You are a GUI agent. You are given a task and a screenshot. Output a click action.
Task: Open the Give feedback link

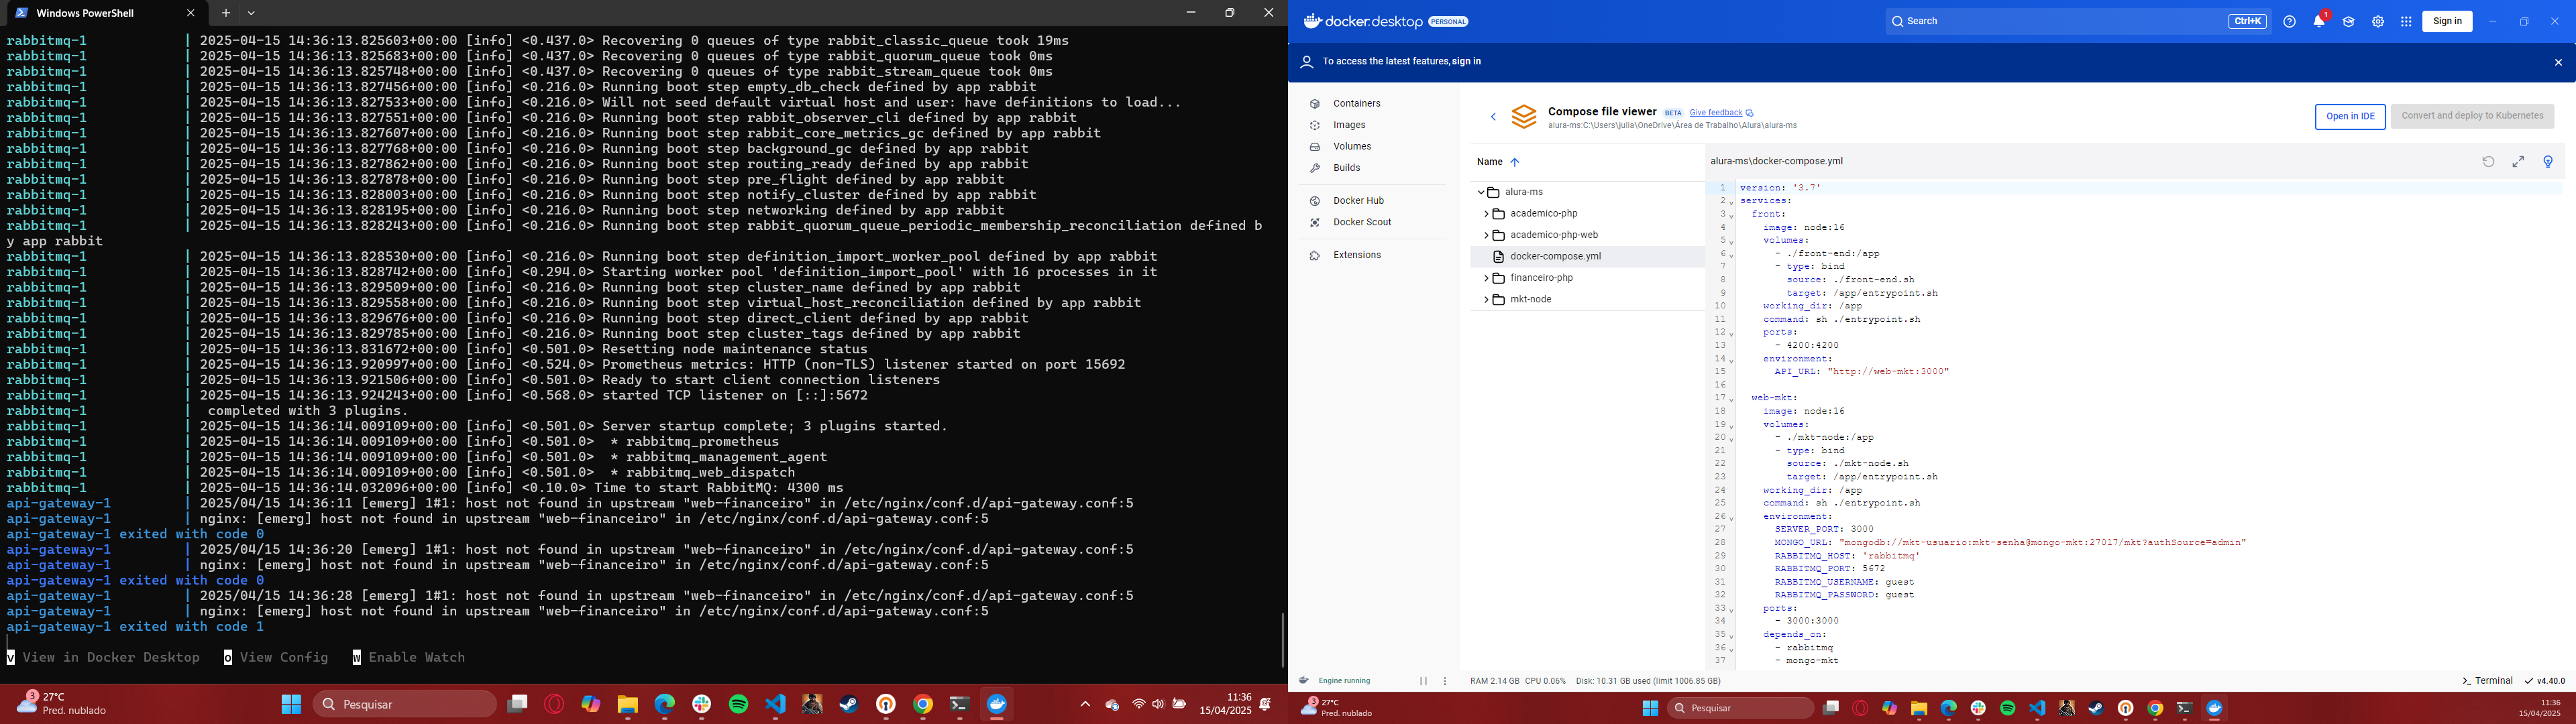pos(1716,113)
